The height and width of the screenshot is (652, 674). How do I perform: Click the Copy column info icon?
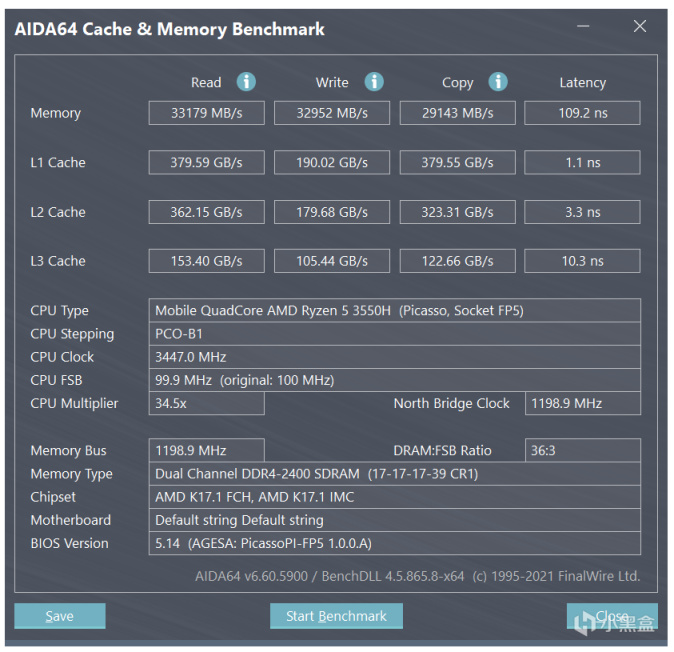[x=498, y=82]
